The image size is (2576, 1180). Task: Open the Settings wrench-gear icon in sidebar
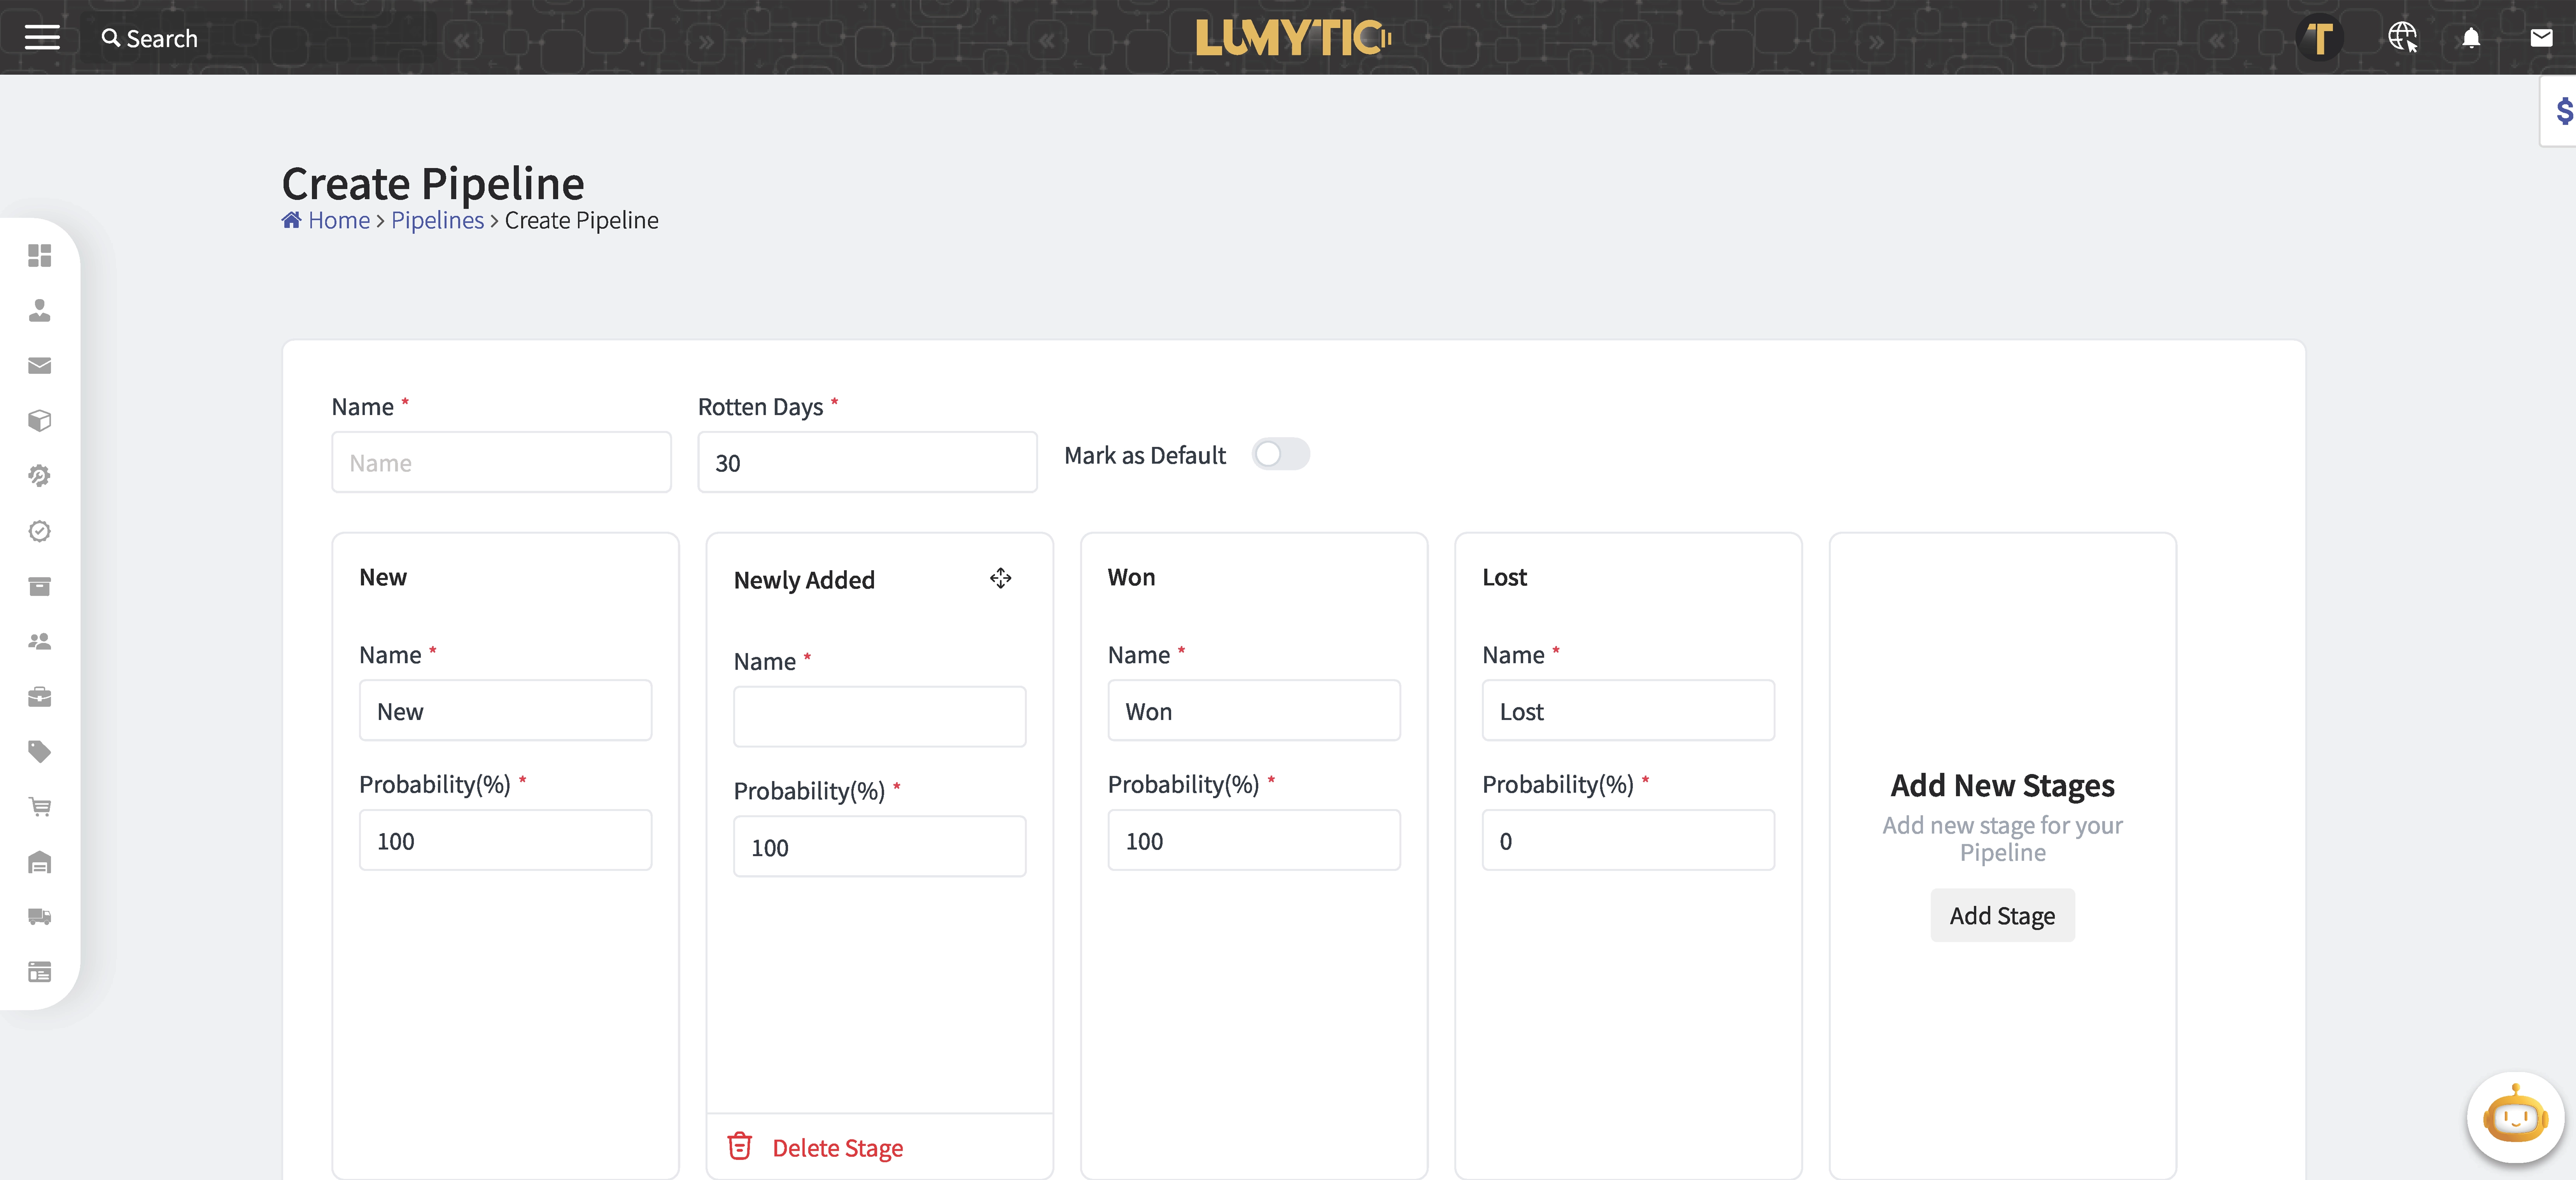tap(40, 476)
